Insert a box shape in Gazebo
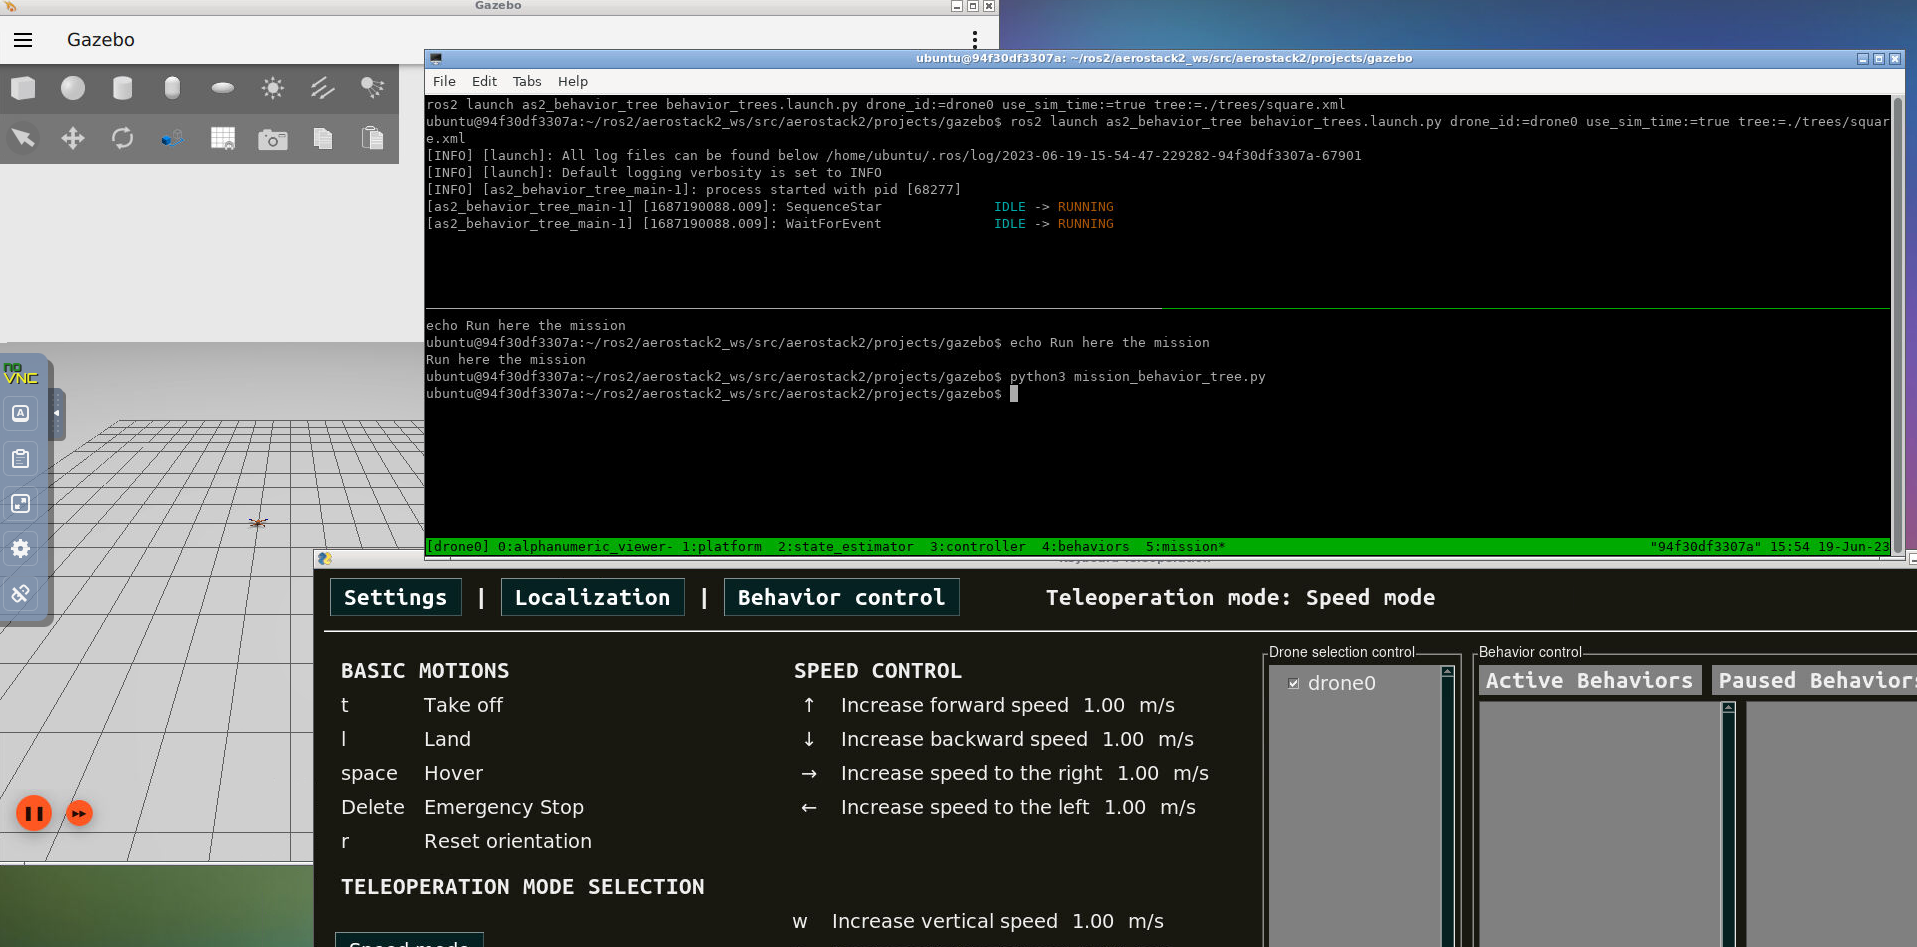1917x947 pixels. 23,88
